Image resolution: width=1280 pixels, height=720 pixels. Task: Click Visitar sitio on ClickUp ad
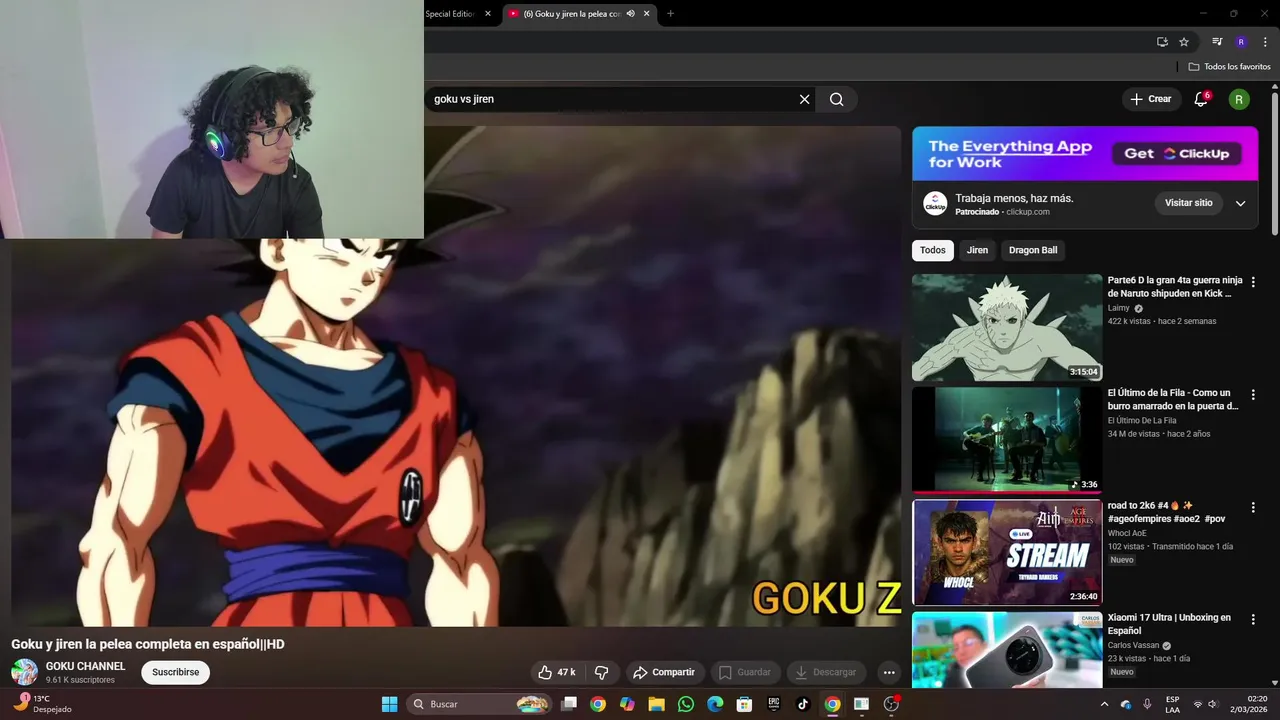pyautogui.click(x=1189, y=203)
